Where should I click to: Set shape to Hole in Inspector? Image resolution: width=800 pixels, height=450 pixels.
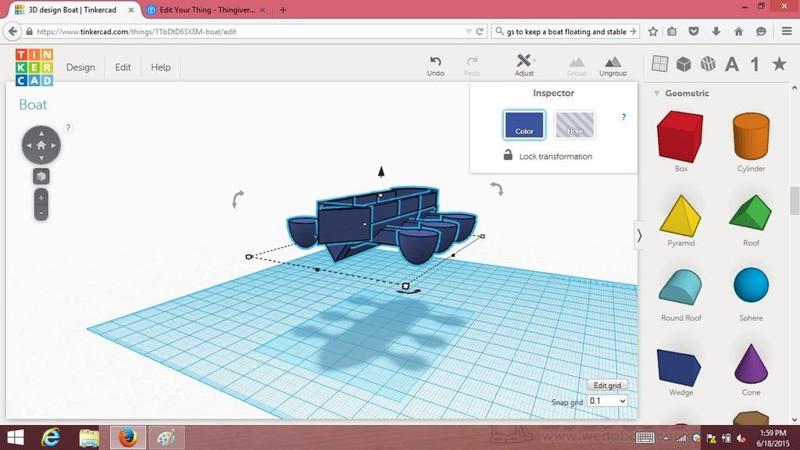coord(574,125)
